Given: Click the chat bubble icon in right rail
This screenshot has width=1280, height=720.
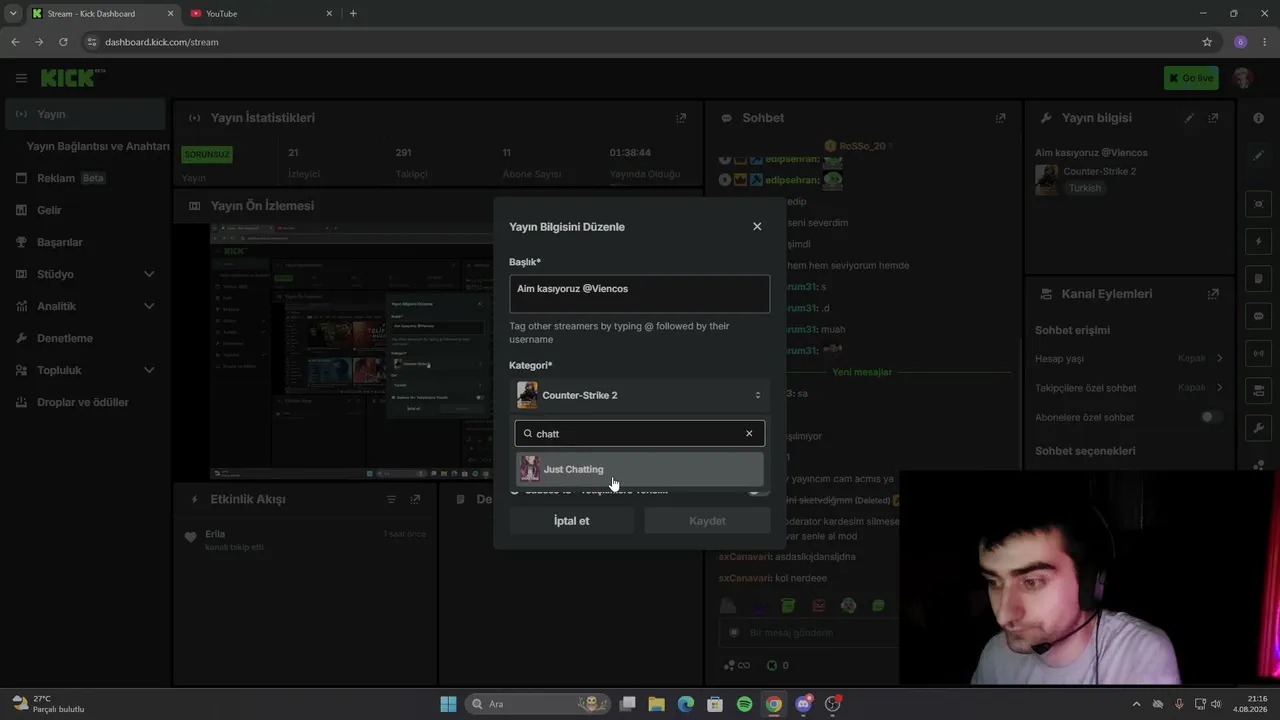Looking at the screenshot, I should click(1258, 316).
